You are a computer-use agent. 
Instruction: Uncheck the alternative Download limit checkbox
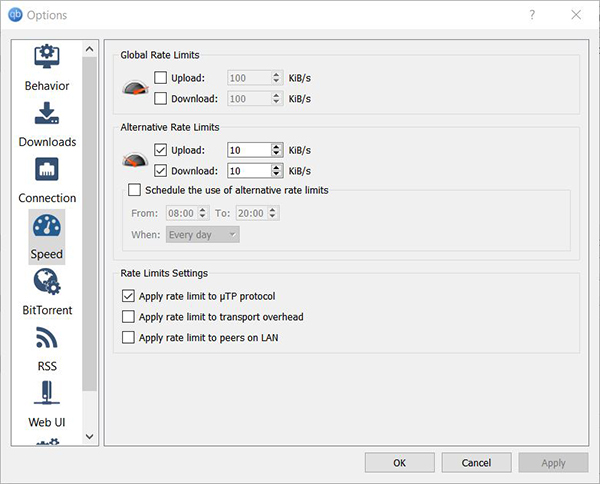click(x=160, y=171)
